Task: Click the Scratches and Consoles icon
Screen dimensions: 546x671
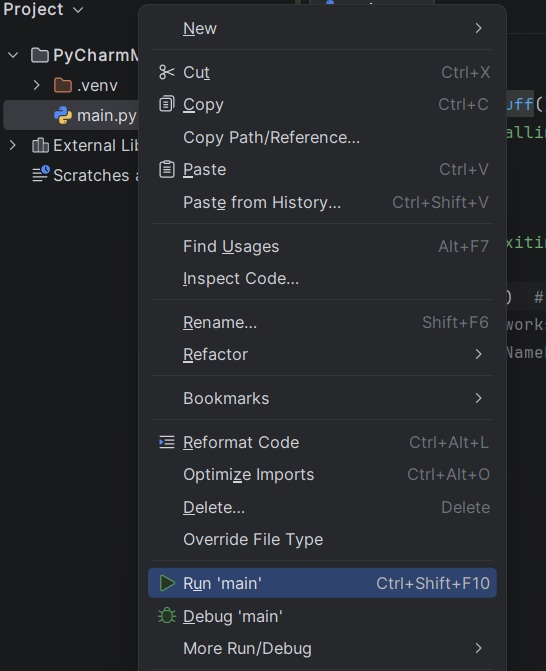Action: [41, 175]
